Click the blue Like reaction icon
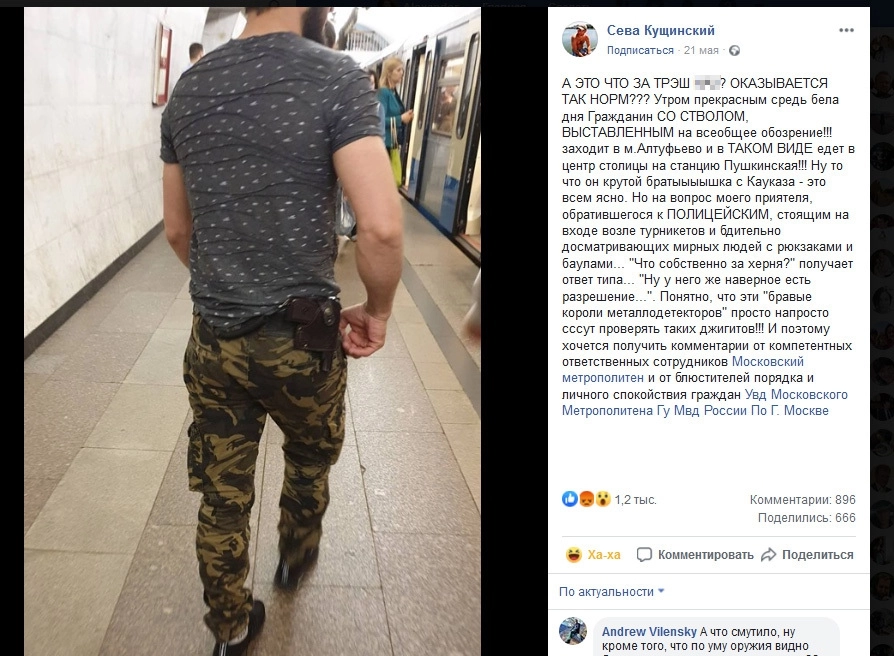Viewport: 894px width, 656px height. point(570,499)
